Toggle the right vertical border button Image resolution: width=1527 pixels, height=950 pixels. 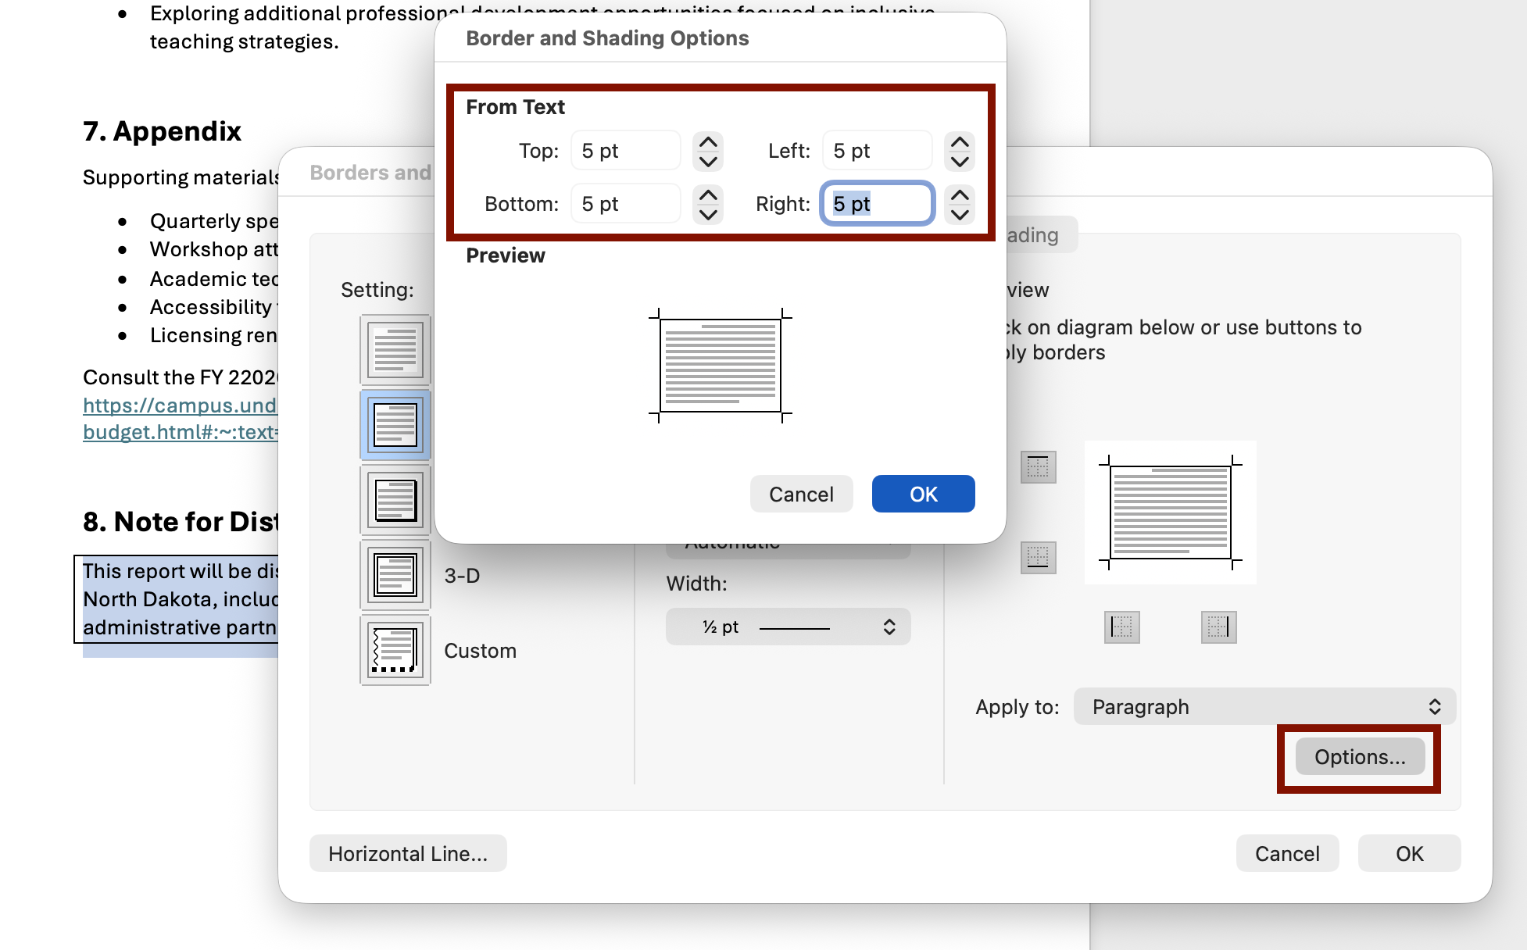[x=1218, y=627]
